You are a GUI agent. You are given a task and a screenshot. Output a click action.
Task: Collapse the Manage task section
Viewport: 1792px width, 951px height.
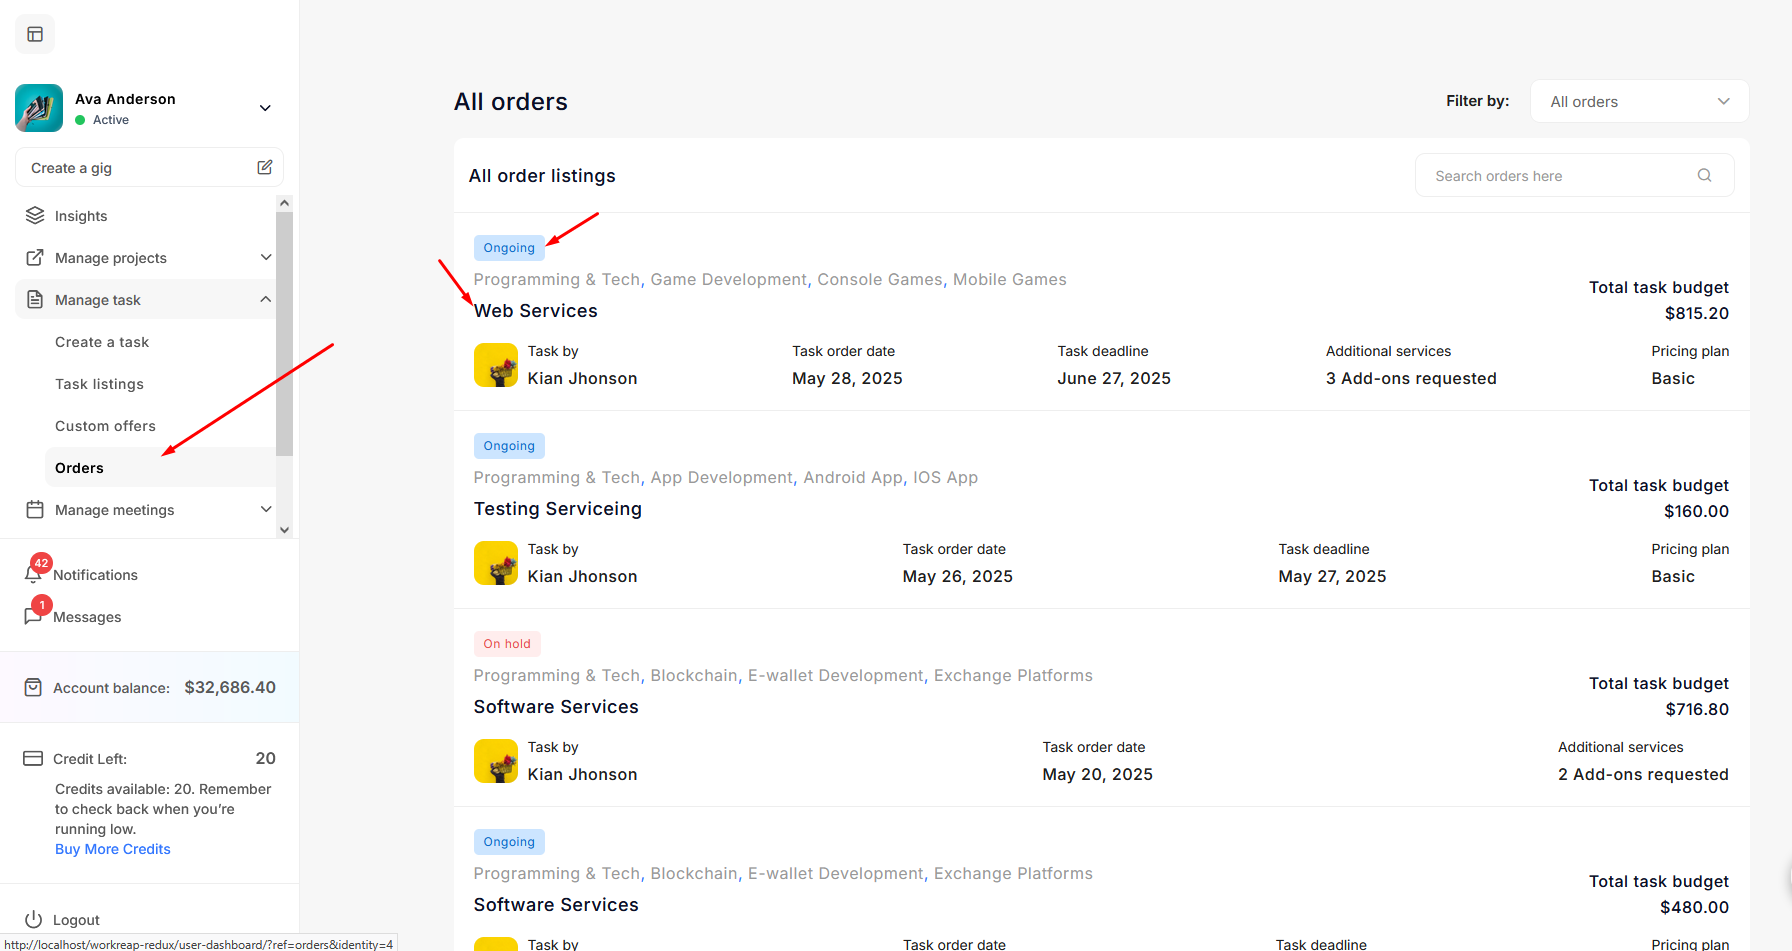(x=266, y=300)
